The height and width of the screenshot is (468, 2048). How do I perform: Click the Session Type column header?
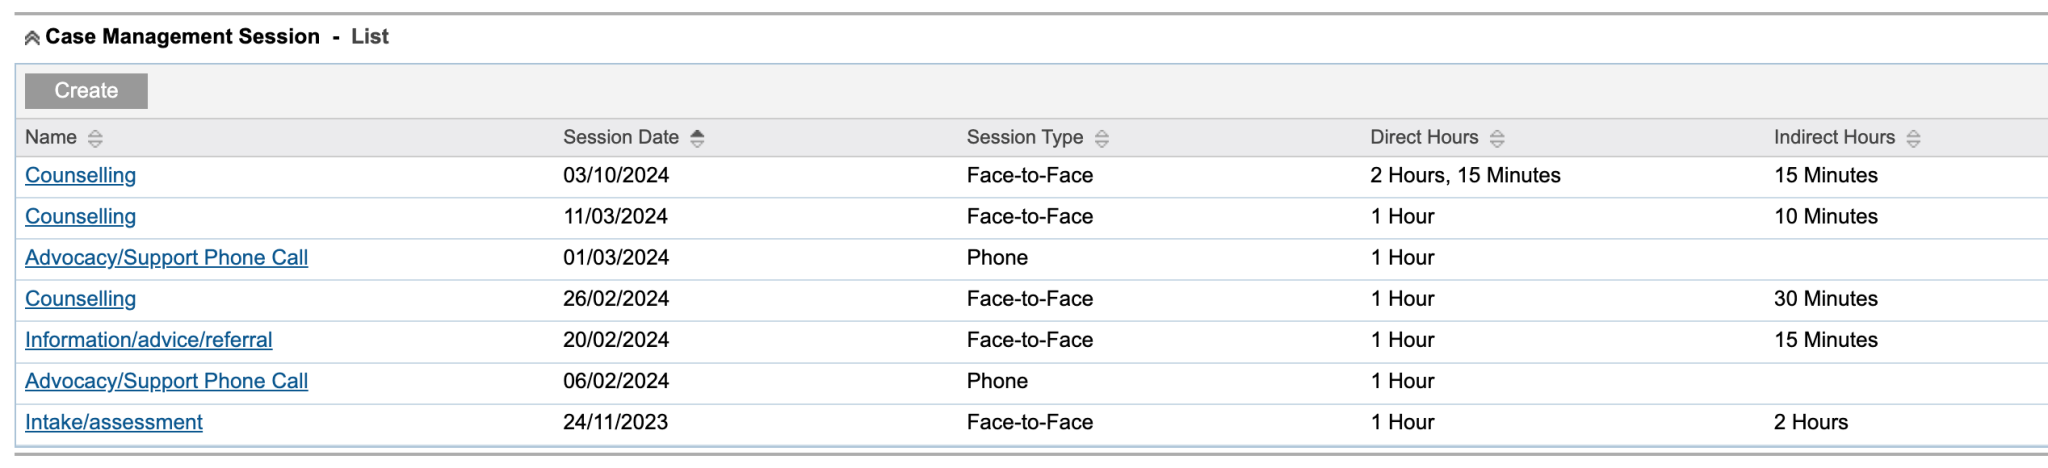coord(1024,138)
